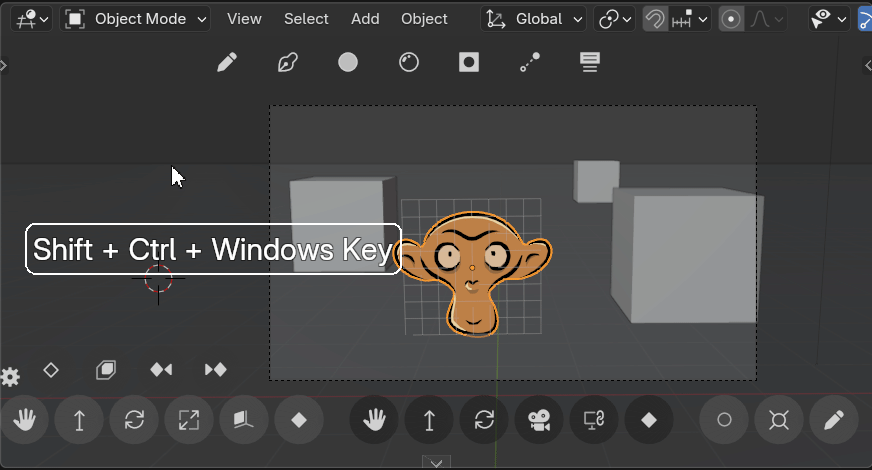Open the pivot point dropdown

[615, 19]
